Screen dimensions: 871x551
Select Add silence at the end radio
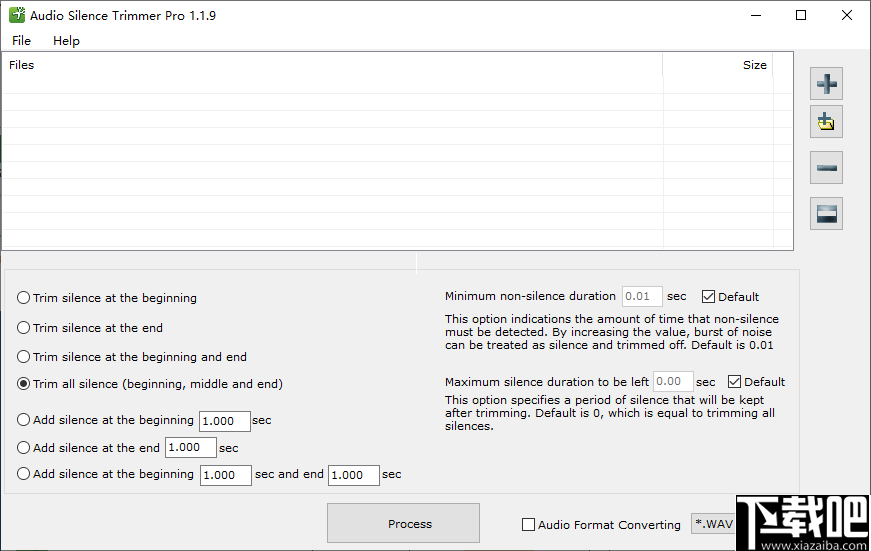23,448
